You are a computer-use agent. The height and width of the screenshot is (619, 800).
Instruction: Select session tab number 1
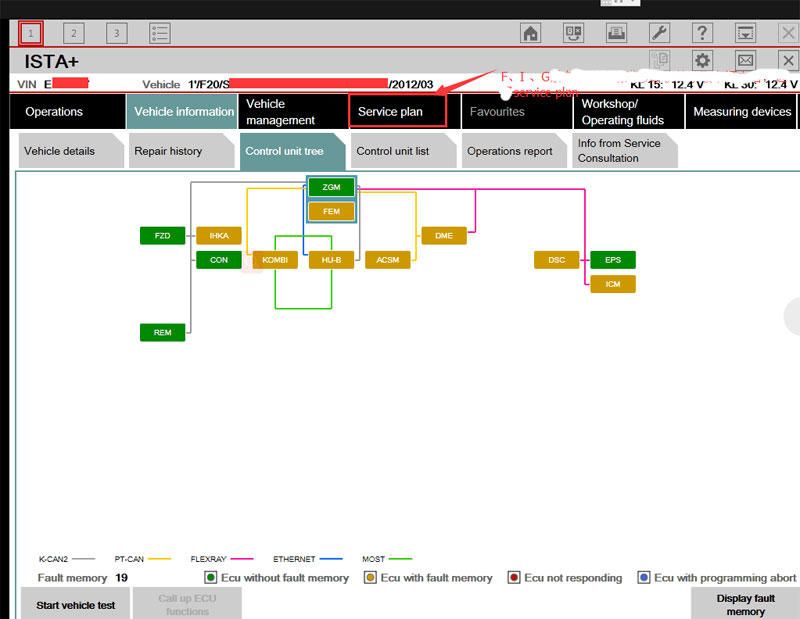coord(31,33)
